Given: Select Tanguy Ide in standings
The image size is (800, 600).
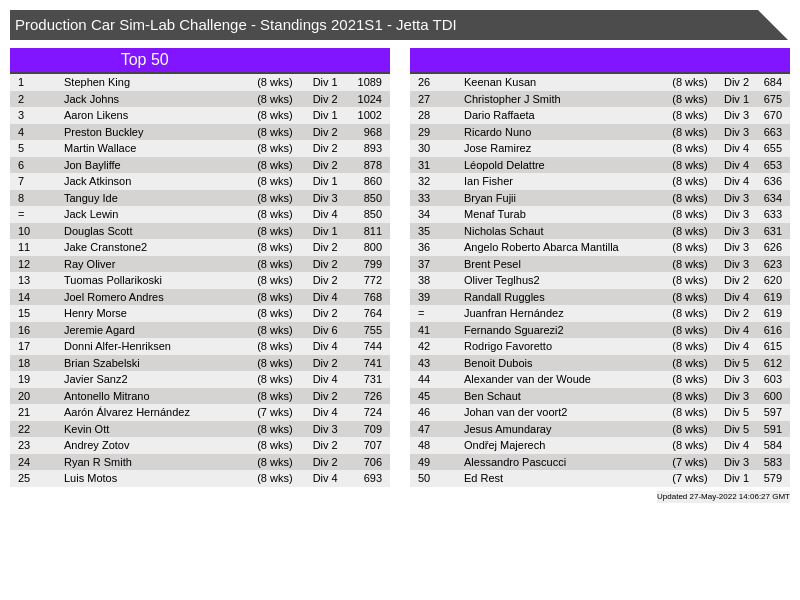Looking at the screenshot, I should (x=91, y=198).
